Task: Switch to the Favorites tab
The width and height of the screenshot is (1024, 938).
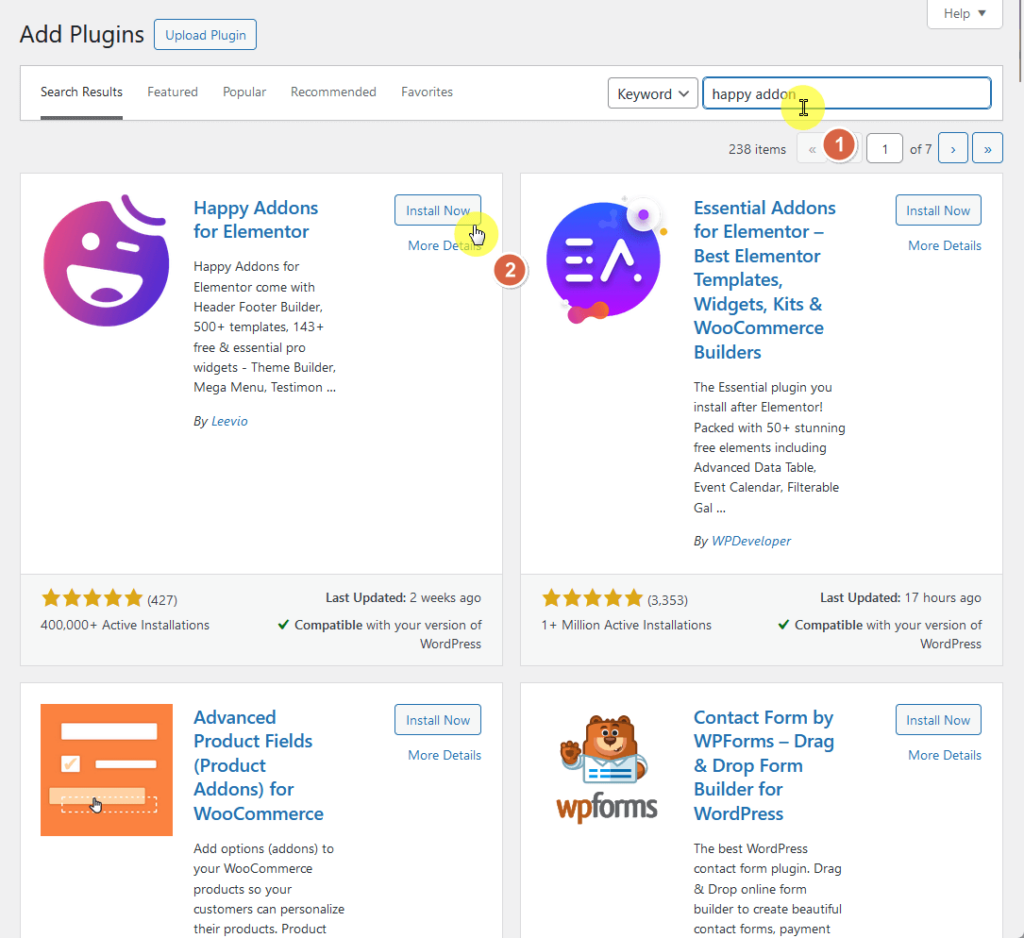Action: [x=426, y=92]
